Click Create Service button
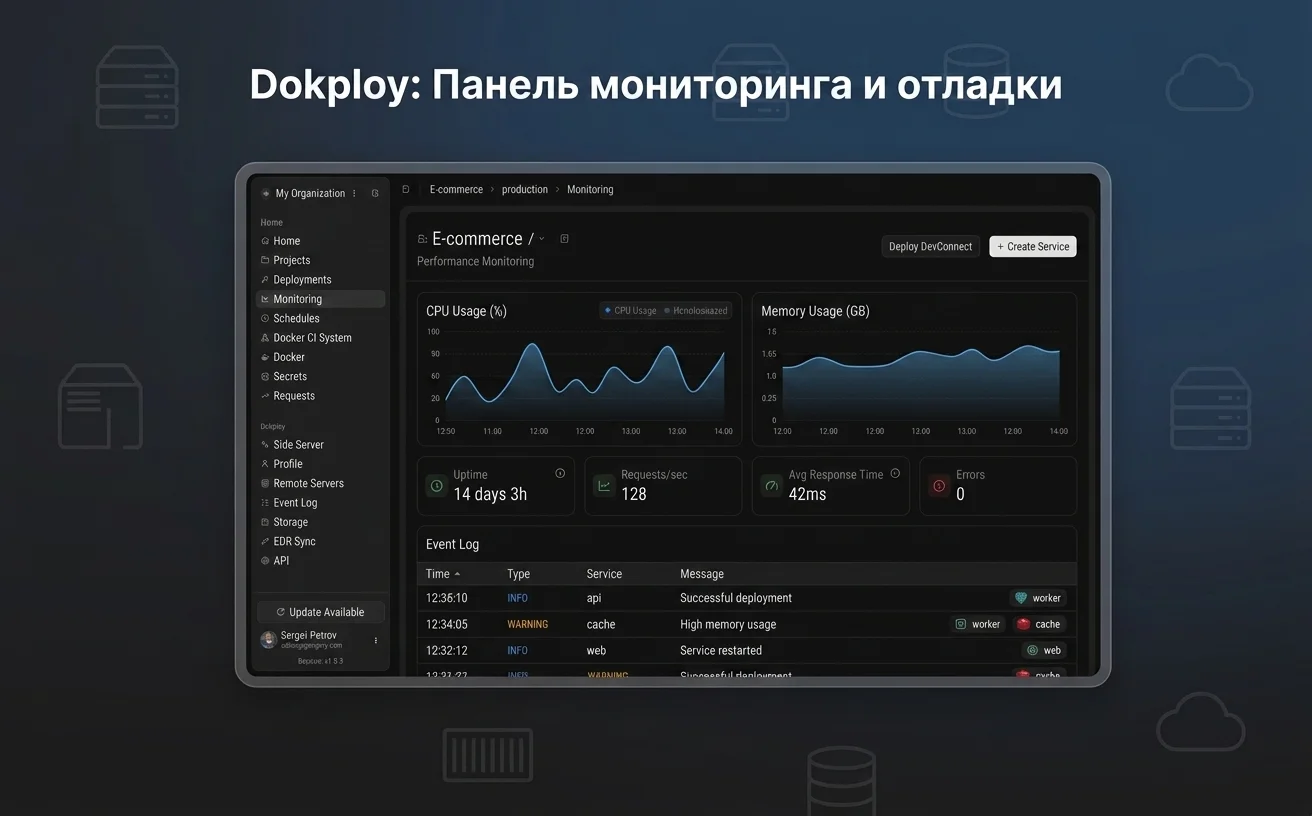The height and width of the screenshot is (816, 1312). tap(1033, 246)
